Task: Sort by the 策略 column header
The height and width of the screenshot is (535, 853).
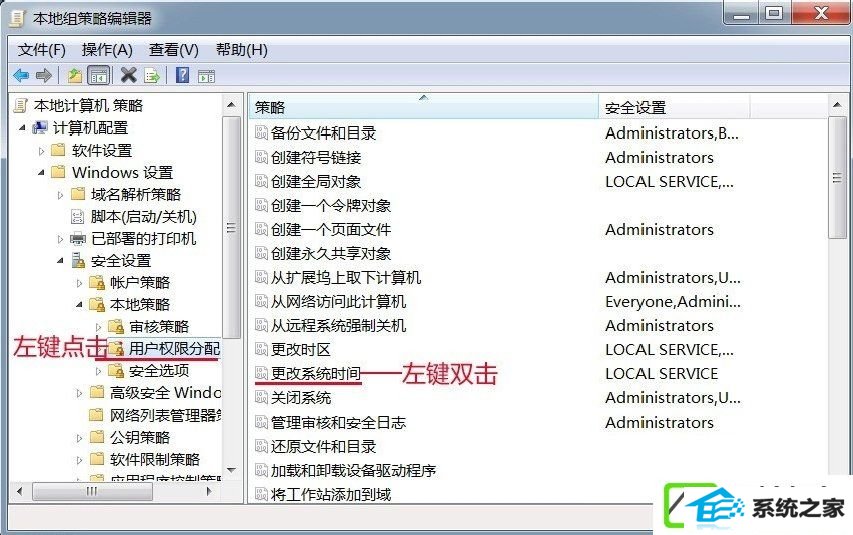Action: click(424, 107)
